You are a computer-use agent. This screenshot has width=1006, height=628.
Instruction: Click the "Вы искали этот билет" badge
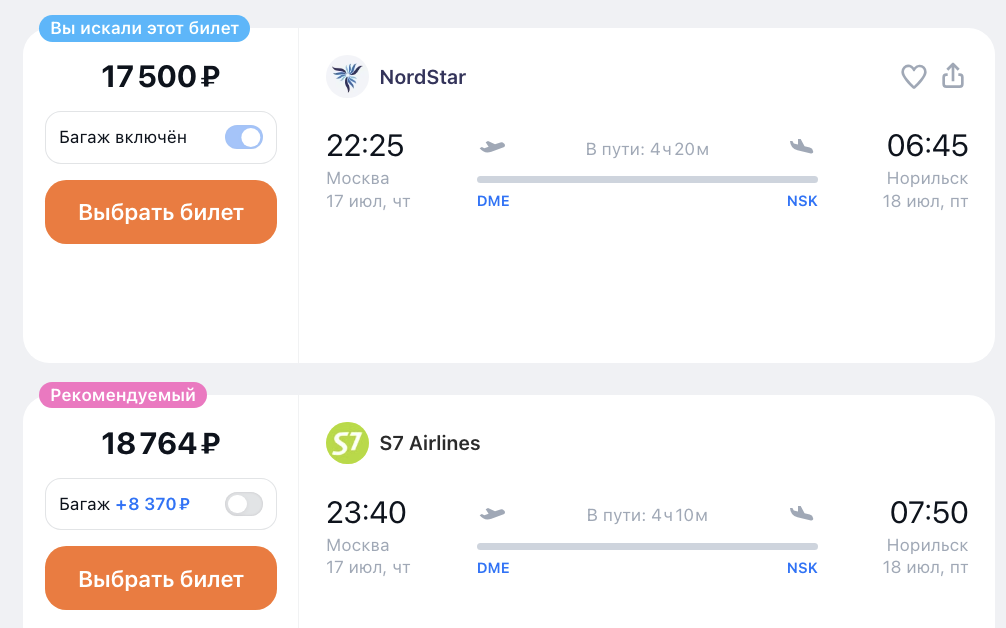point(144,28)
